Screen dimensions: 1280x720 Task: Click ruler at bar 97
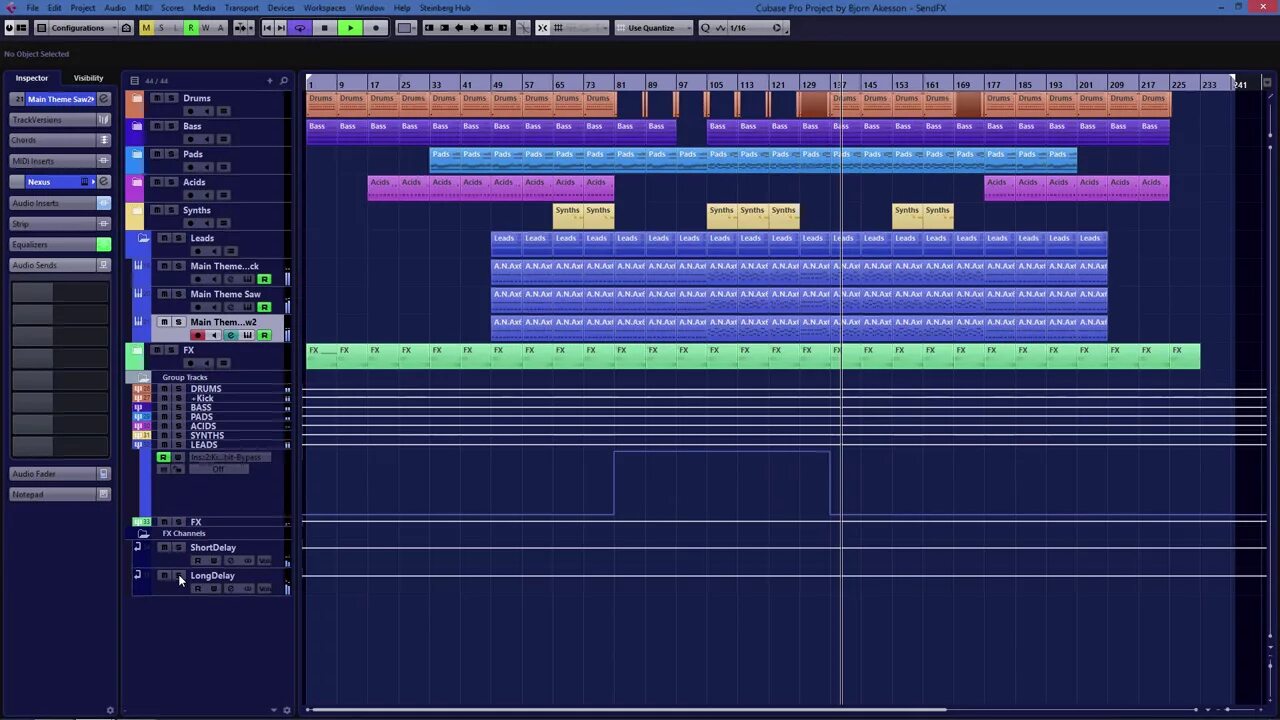(x=683, y=85)
